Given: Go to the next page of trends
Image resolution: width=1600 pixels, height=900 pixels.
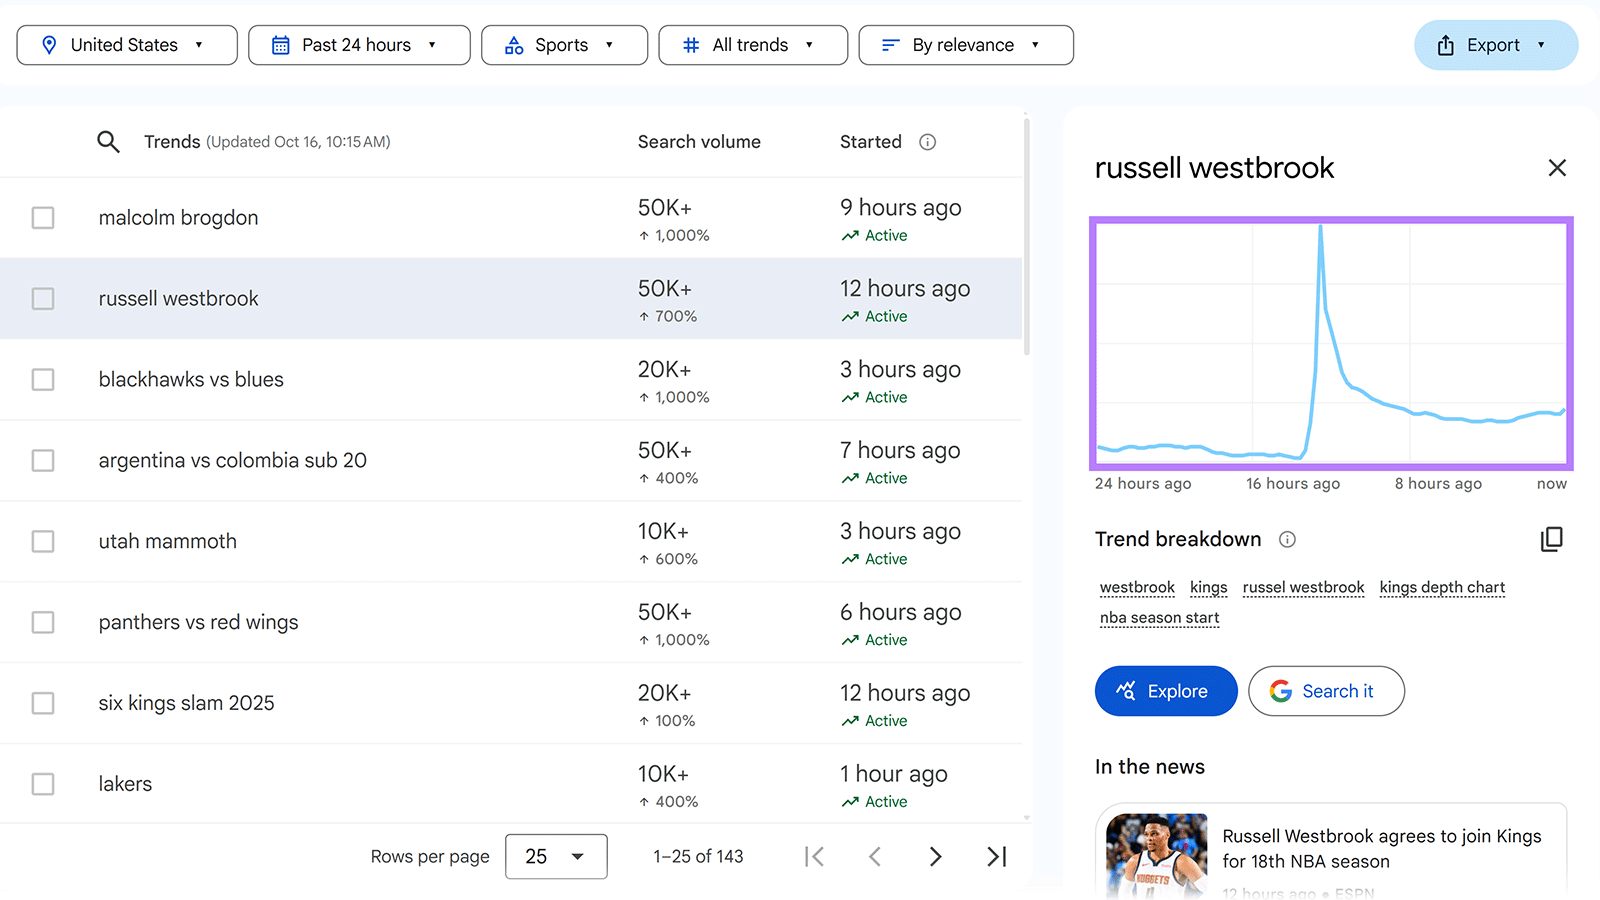Looking at the screenshot, I should 935,856.
